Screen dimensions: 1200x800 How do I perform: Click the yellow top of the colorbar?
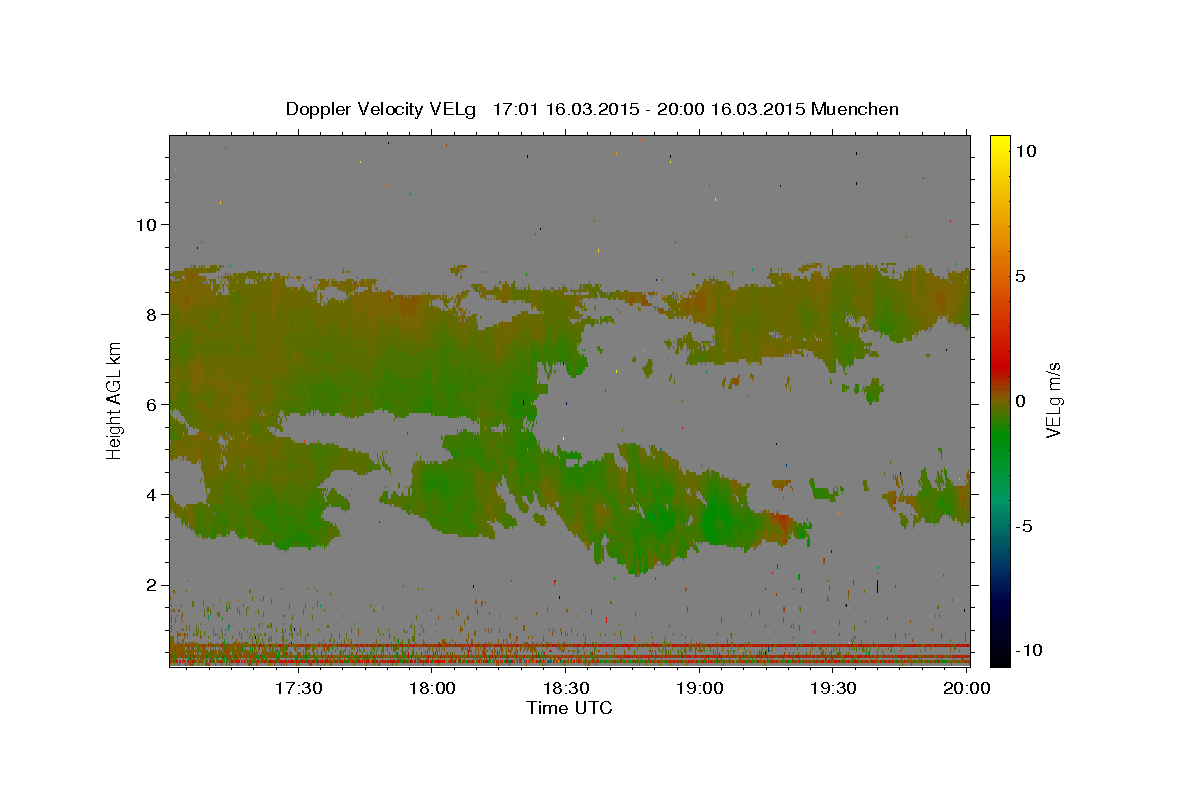point(1000,145)
